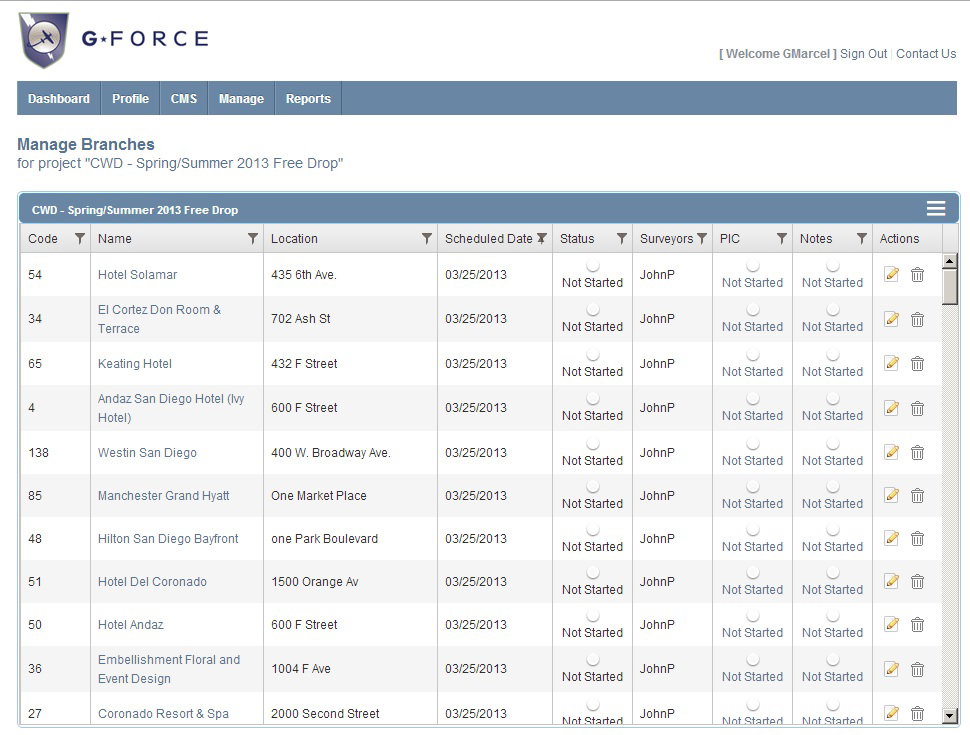Open the Manage menu
The width and height of the screenshot is (970, 735).
point(241,98)
